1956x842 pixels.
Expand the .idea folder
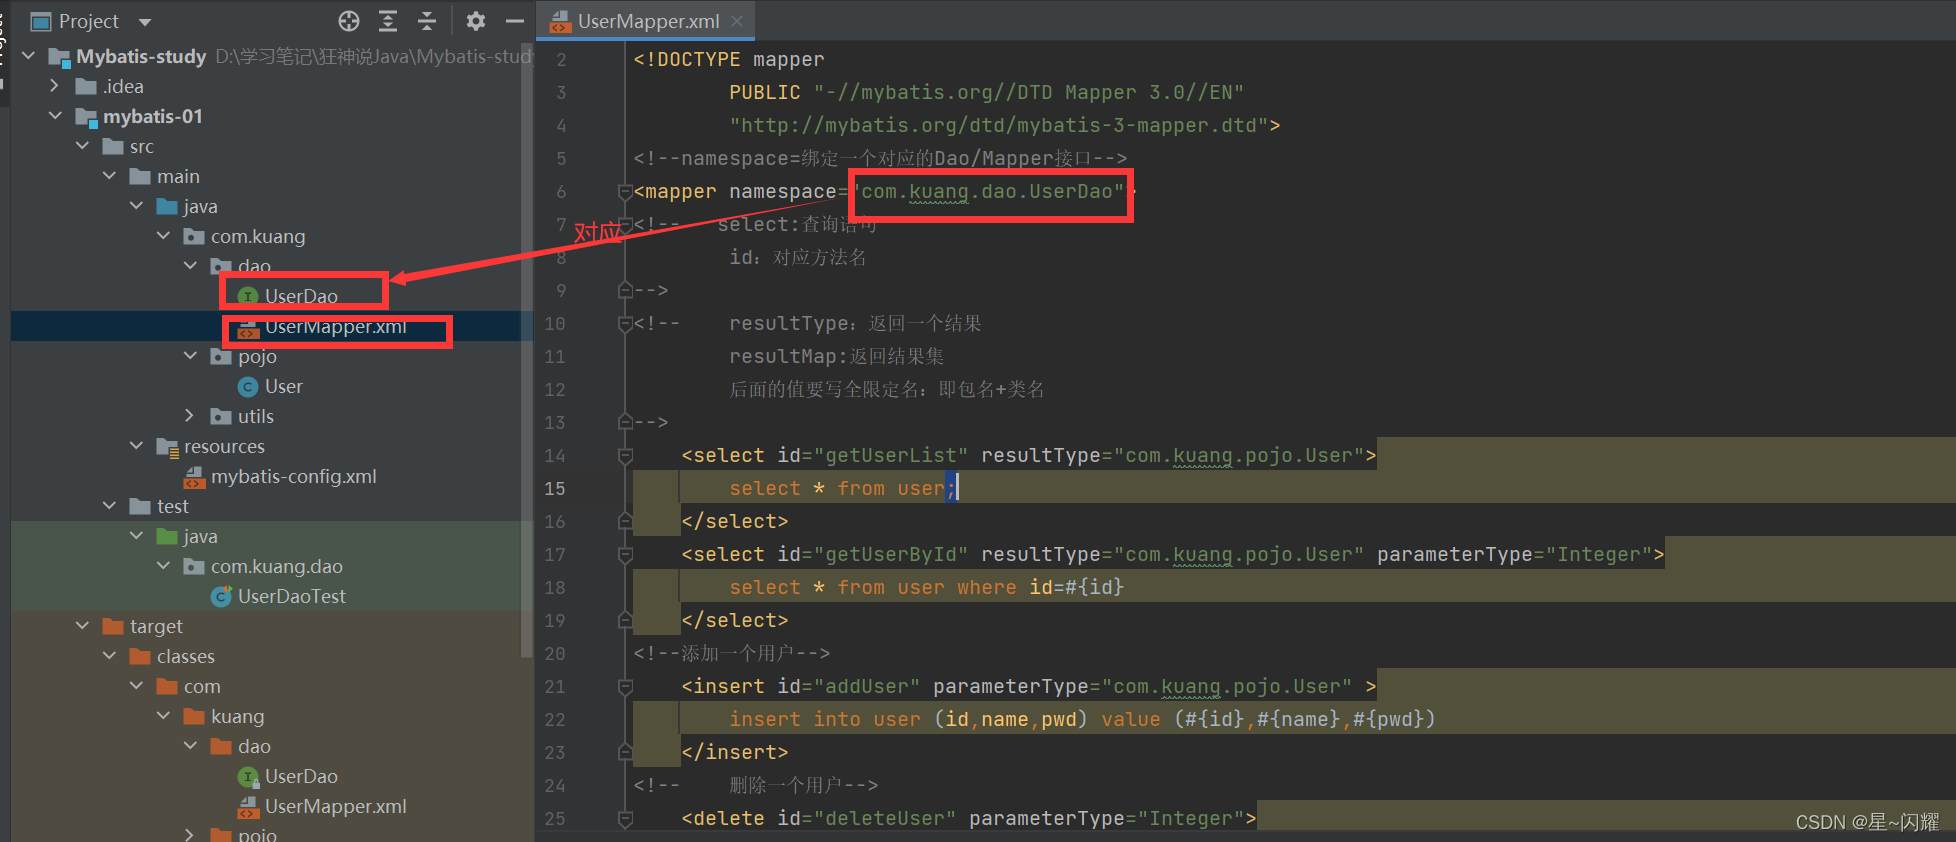56,86
